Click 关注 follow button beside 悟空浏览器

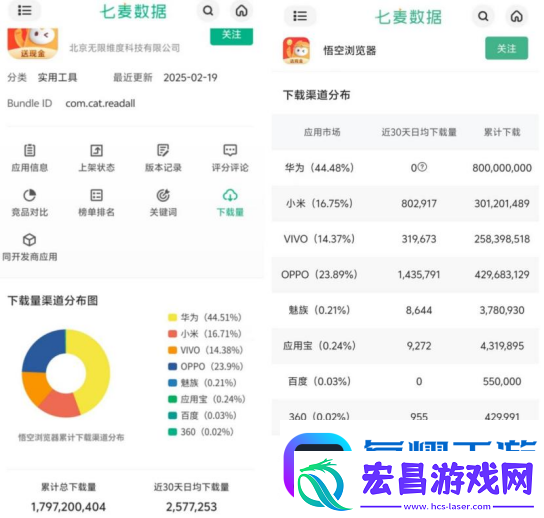click(x=507, y=48)
